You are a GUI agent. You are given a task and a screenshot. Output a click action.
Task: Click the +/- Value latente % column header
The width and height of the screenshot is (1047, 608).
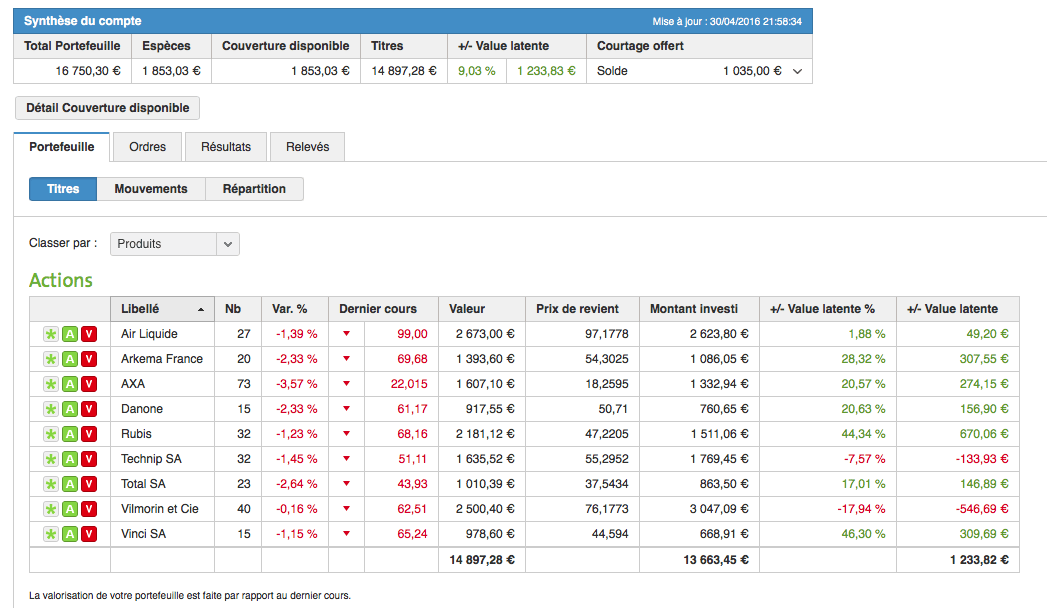coord(827,309)
